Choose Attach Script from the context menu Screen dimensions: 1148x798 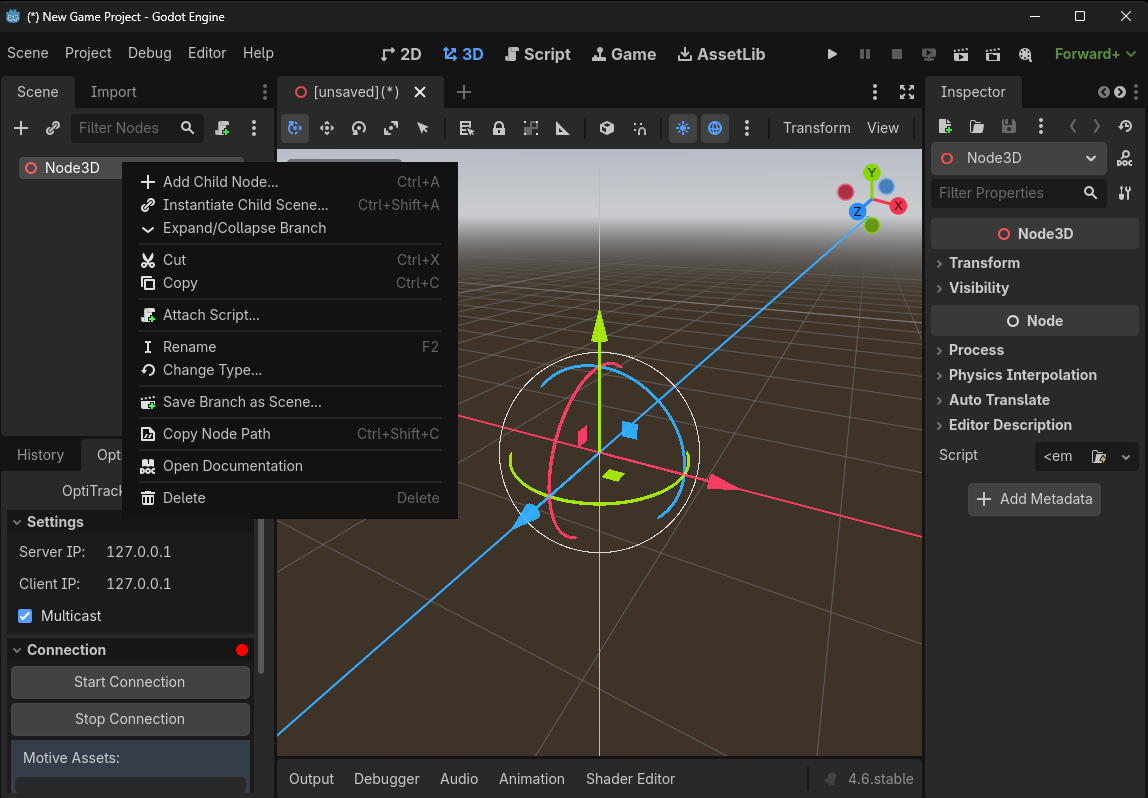[x=209, y=314]
